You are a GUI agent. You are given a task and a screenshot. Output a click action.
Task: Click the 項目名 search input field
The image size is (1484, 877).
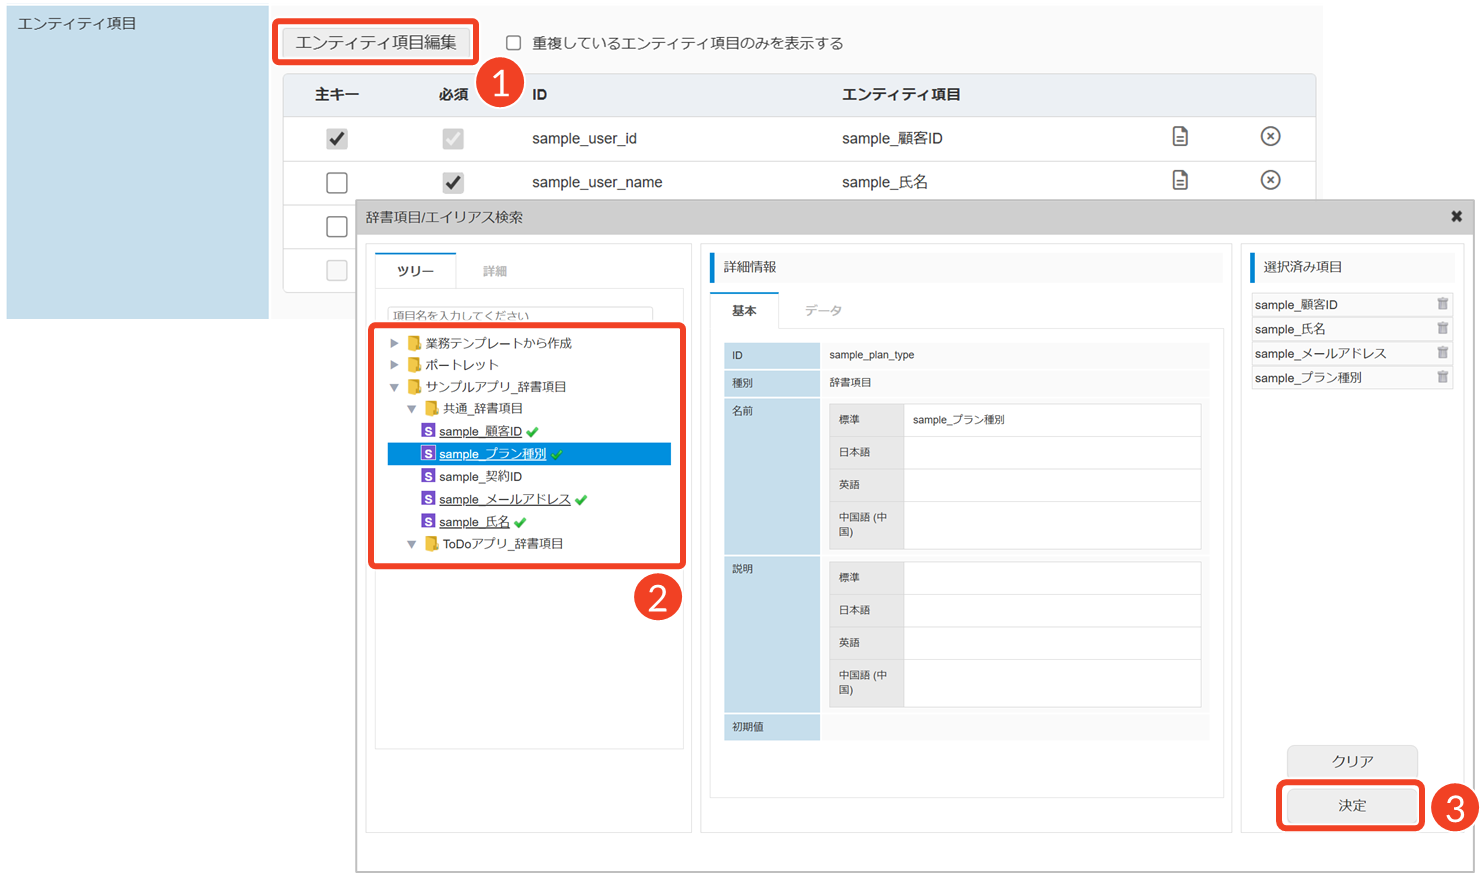pyautogui.click(x=520, y=315)
